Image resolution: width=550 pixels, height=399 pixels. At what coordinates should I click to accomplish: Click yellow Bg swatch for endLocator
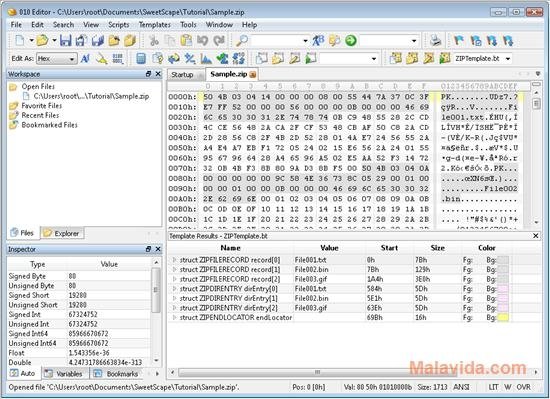tap(503, 318)
